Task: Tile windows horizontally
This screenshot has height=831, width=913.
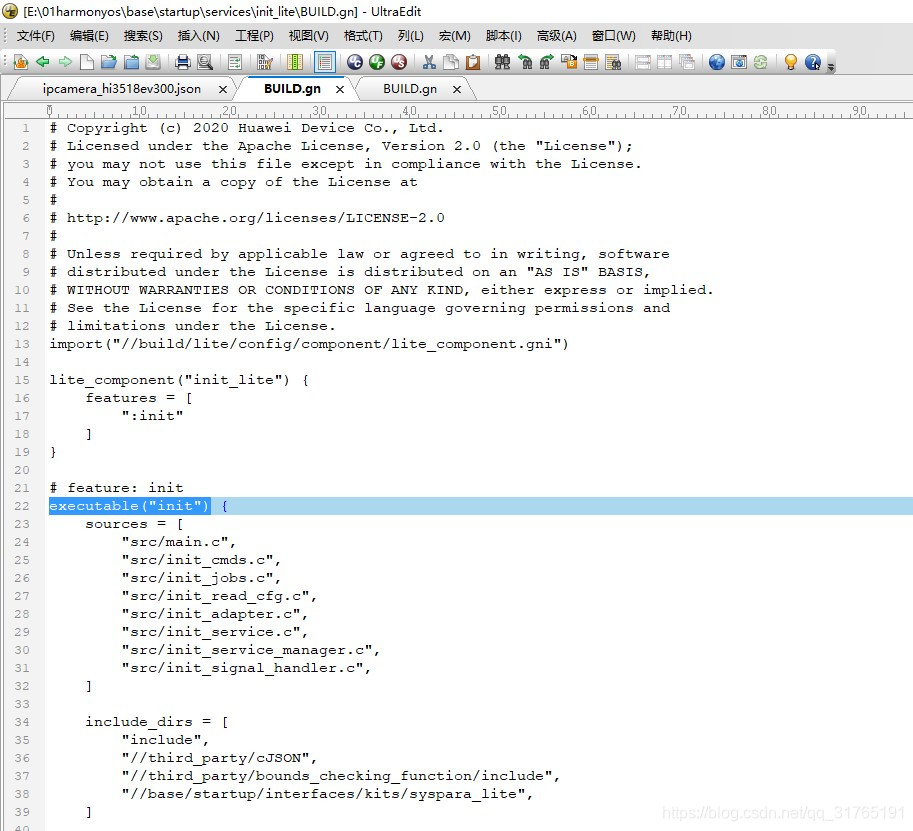Action: click(x=643, y=61)
